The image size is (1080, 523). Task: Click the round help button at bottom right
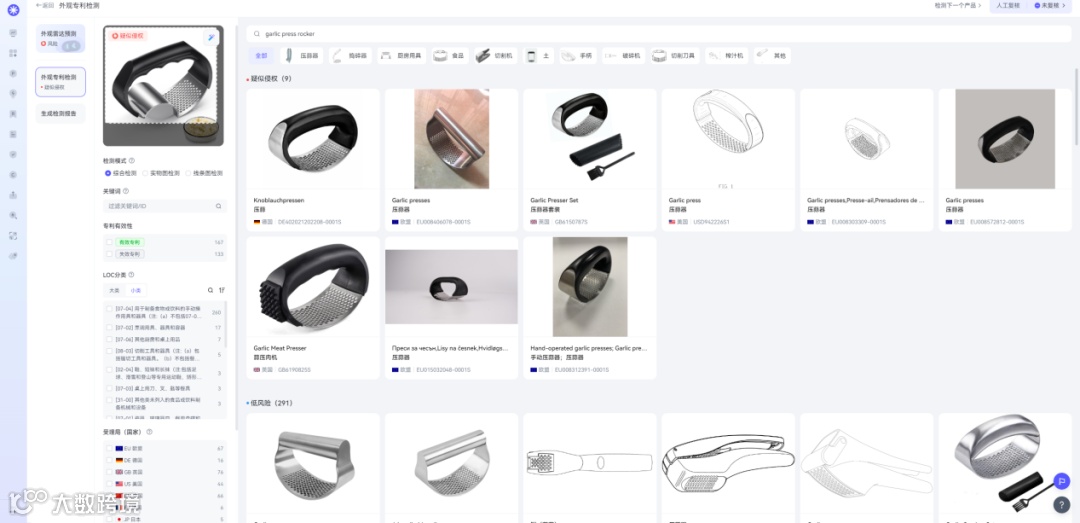pos(1061,504)
